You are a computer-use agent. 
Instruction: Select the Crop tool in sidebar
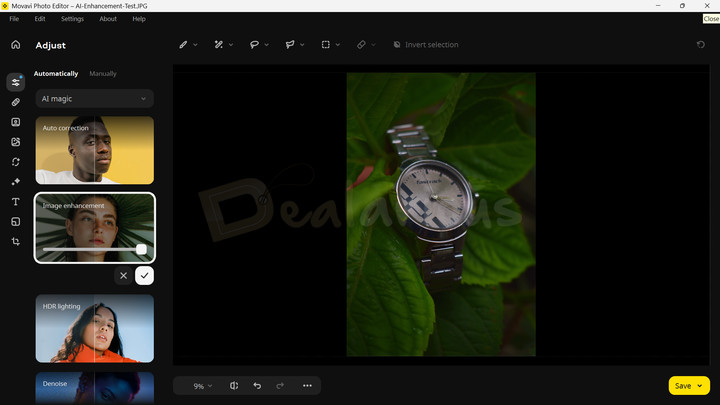16,242
